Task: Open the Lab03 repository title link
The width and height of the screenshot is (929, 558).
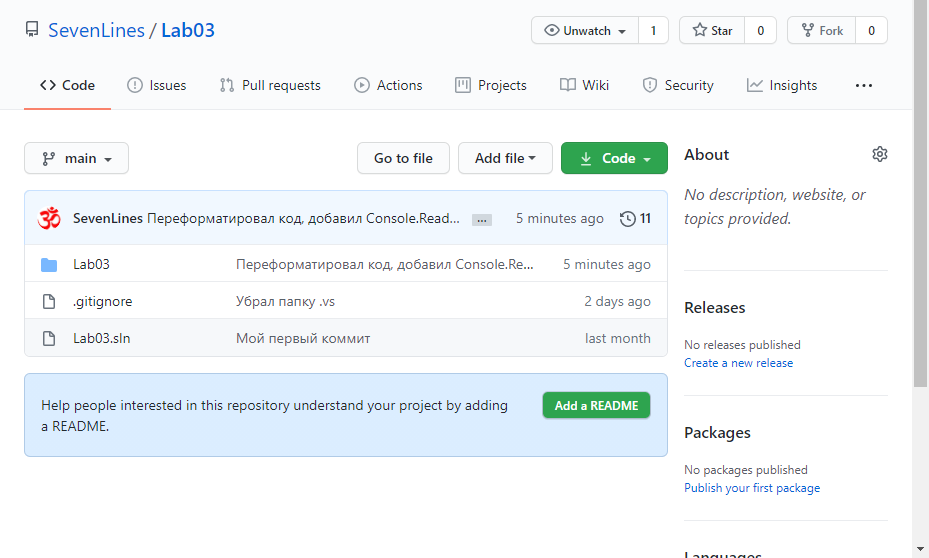Action: coord(188,30)
